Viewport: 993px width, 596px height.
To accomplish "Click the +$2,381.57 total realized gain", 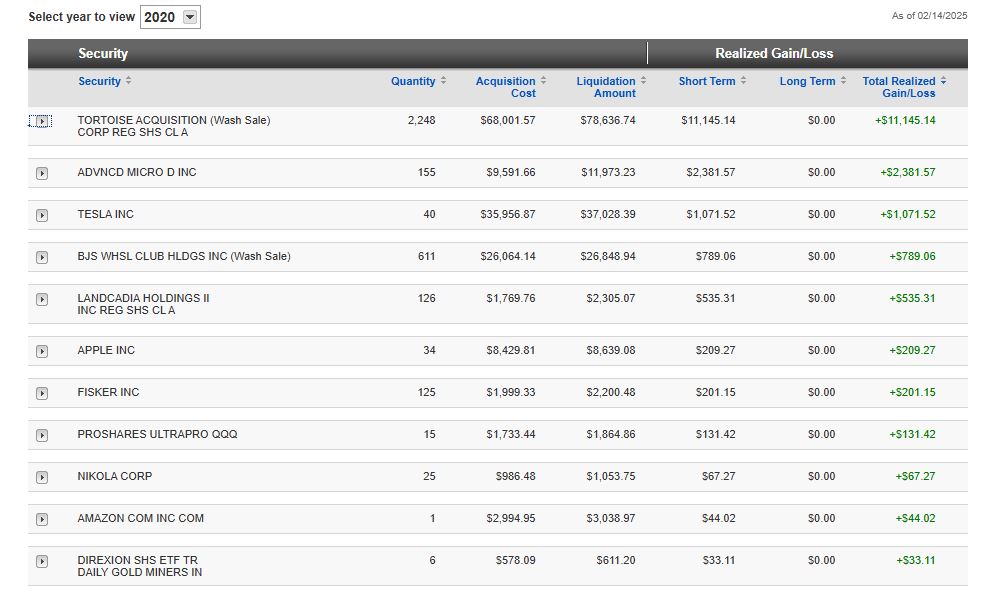I will (908, 172).
